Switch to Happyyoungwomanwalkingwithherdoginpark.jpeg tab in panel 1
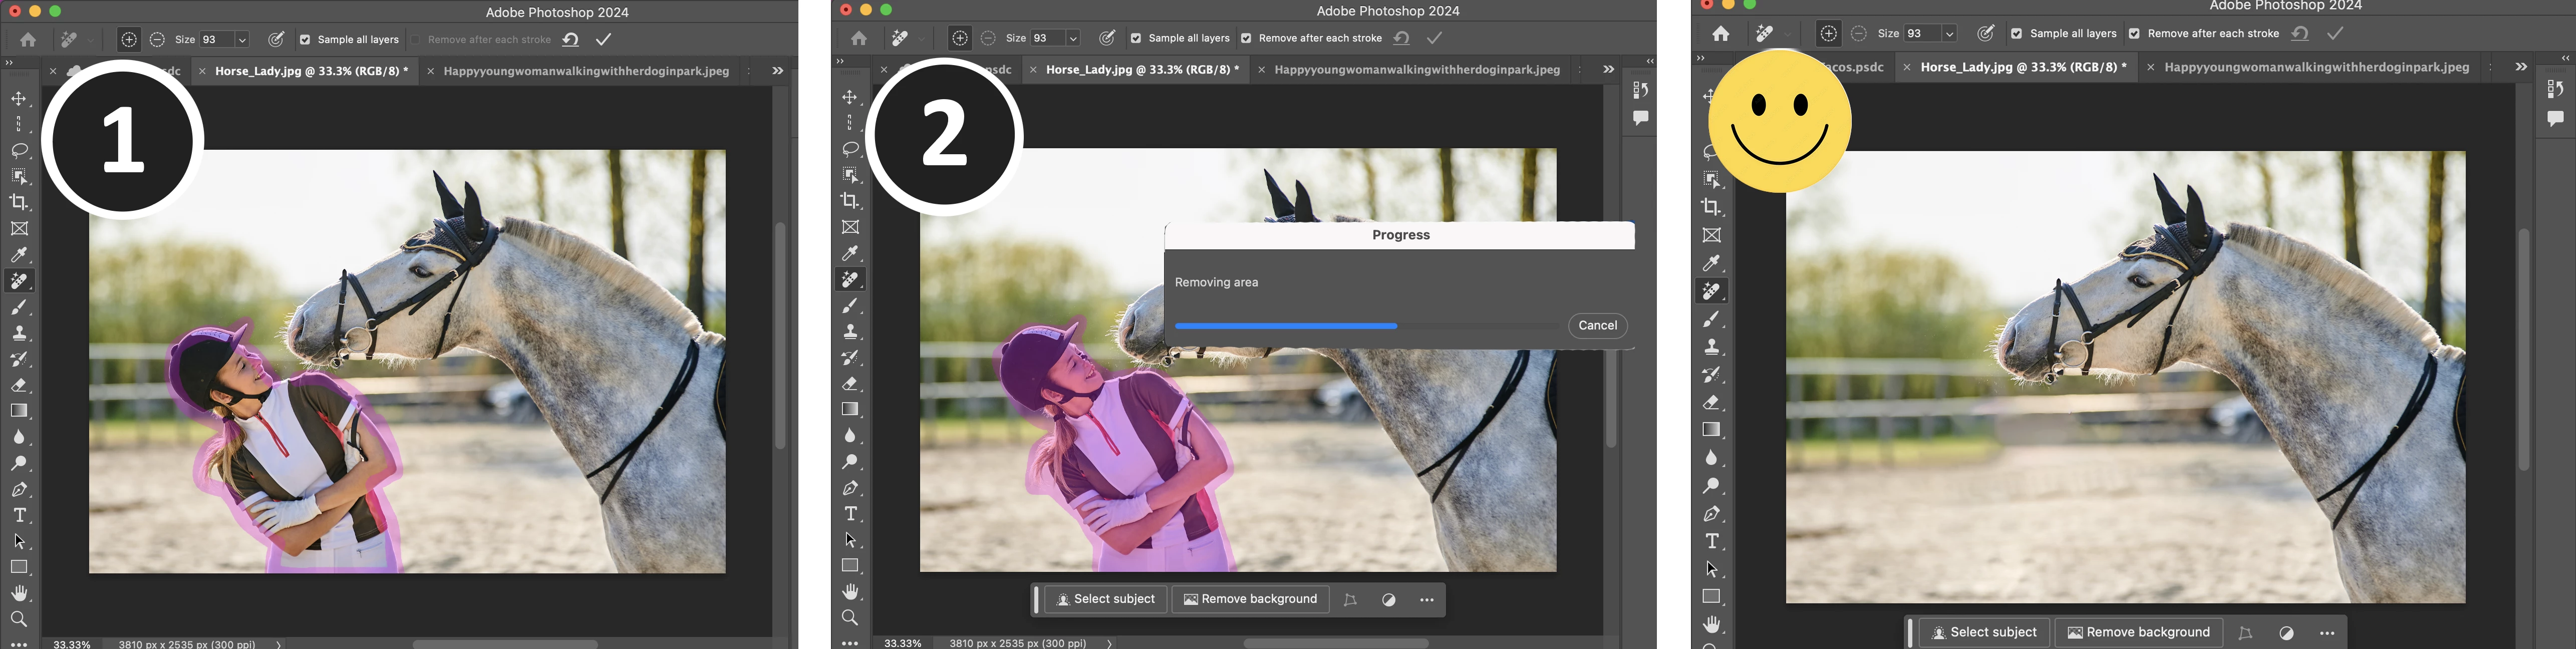Screen dimensions: 2576x649 click(x=585, y=71)
